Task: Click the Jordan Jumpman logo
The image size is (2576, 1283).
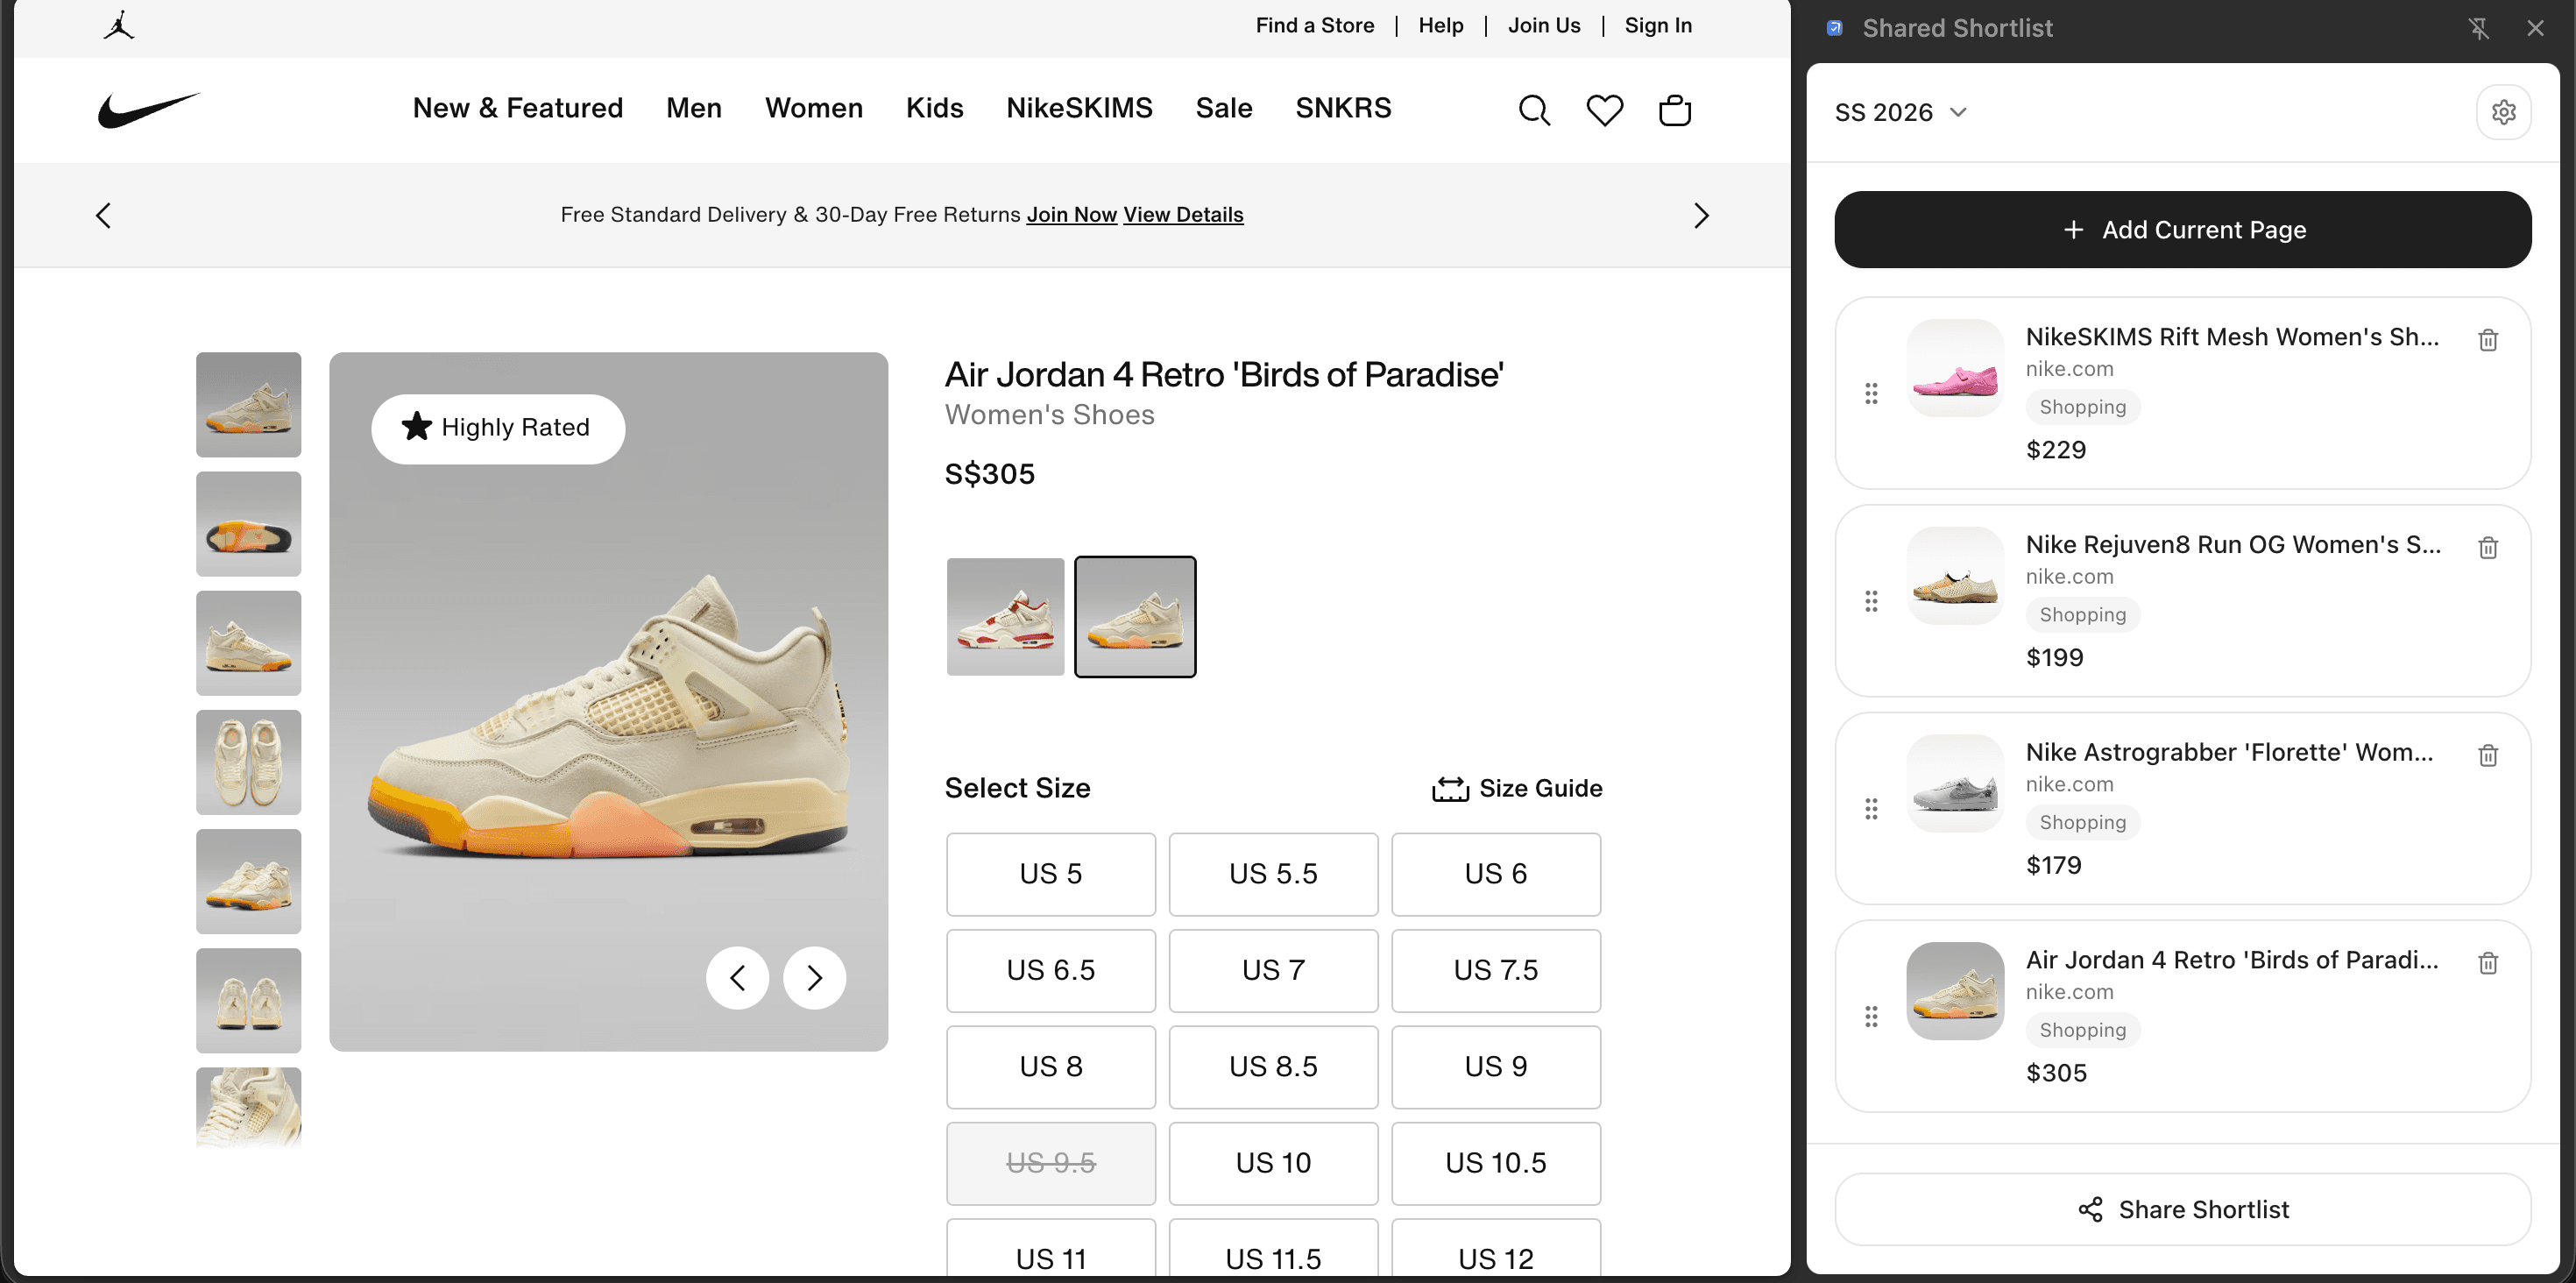Action: [x=119, y=26]
